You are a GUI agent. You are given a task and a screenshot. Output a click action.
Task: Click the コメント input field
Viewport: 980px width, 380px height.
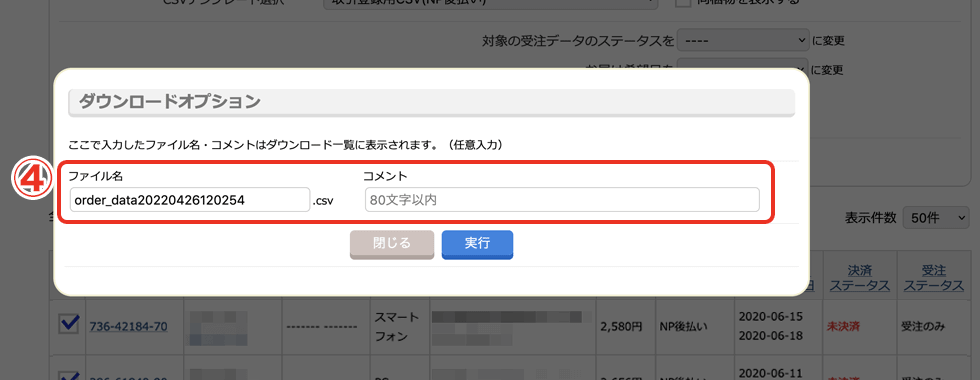tap(562, 200)
